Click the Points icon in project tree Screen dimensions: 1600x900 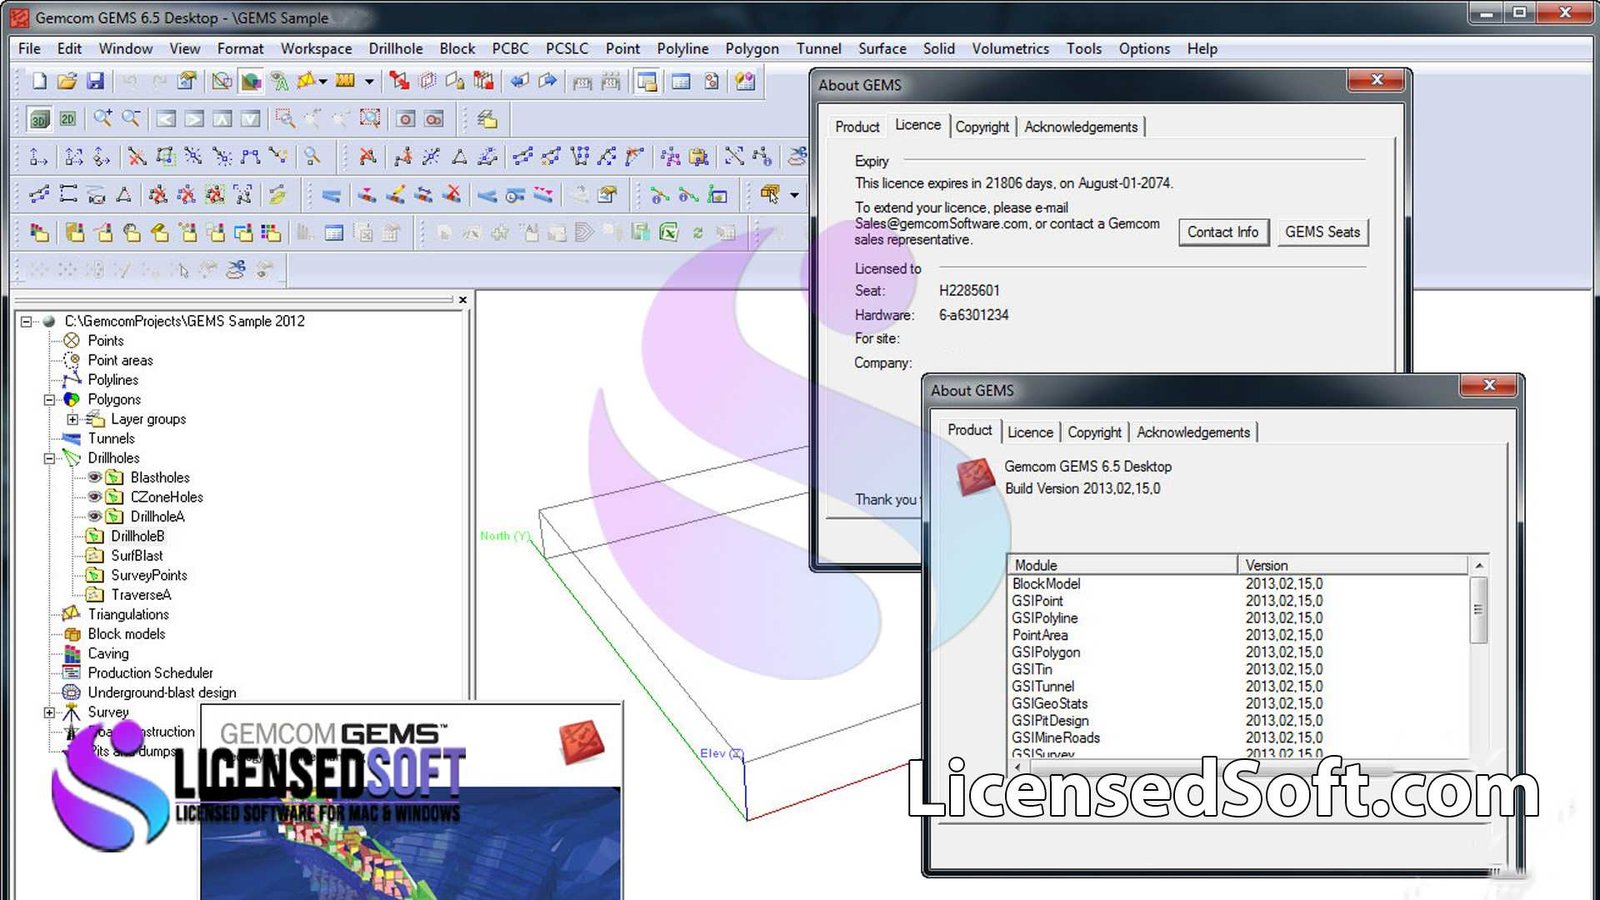click(71, 340)
